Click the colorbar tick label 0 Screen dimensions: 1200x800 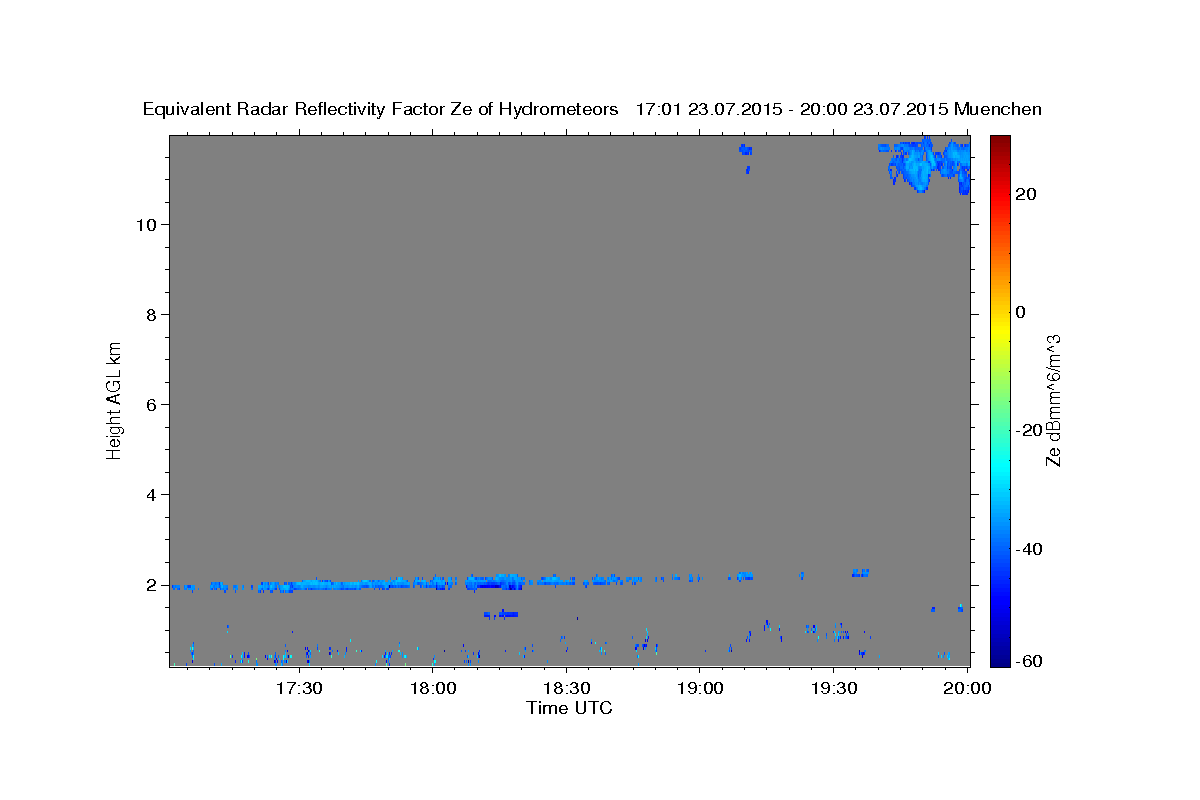1021,312
